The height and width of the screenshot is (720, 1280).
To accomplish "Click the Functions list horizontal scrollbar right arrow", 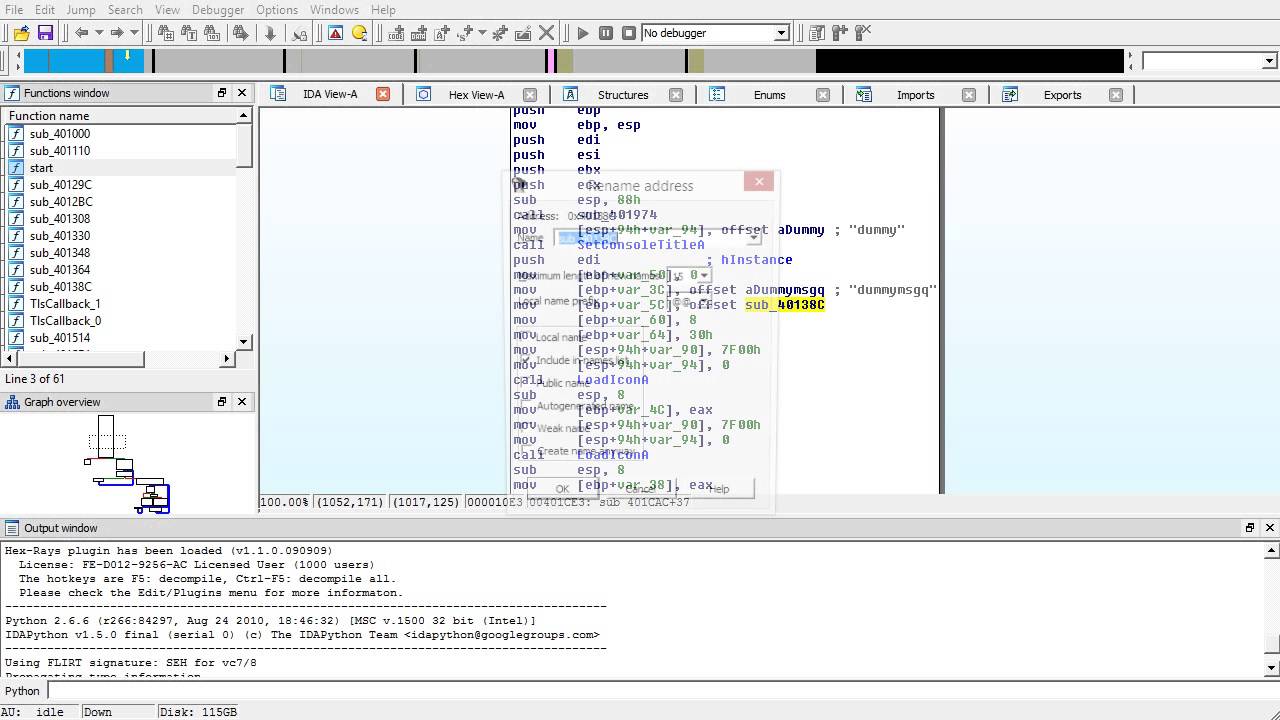I will (227, 358).
